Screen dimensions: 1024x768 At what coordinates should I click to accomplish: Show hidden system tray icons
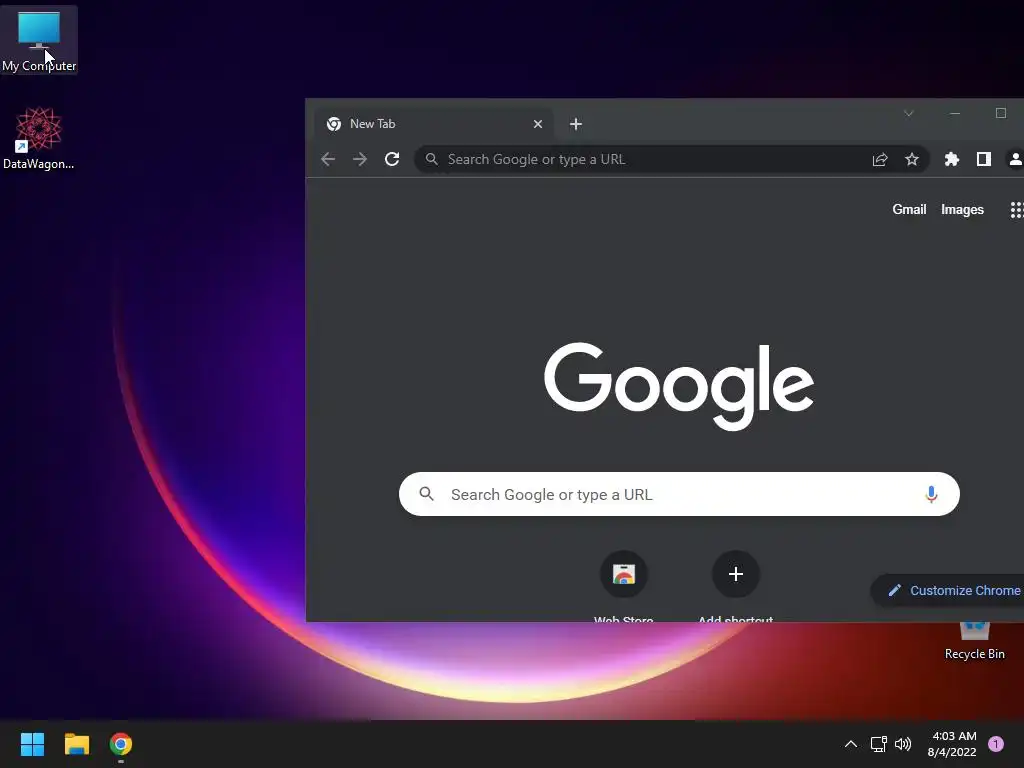point(851,744)
